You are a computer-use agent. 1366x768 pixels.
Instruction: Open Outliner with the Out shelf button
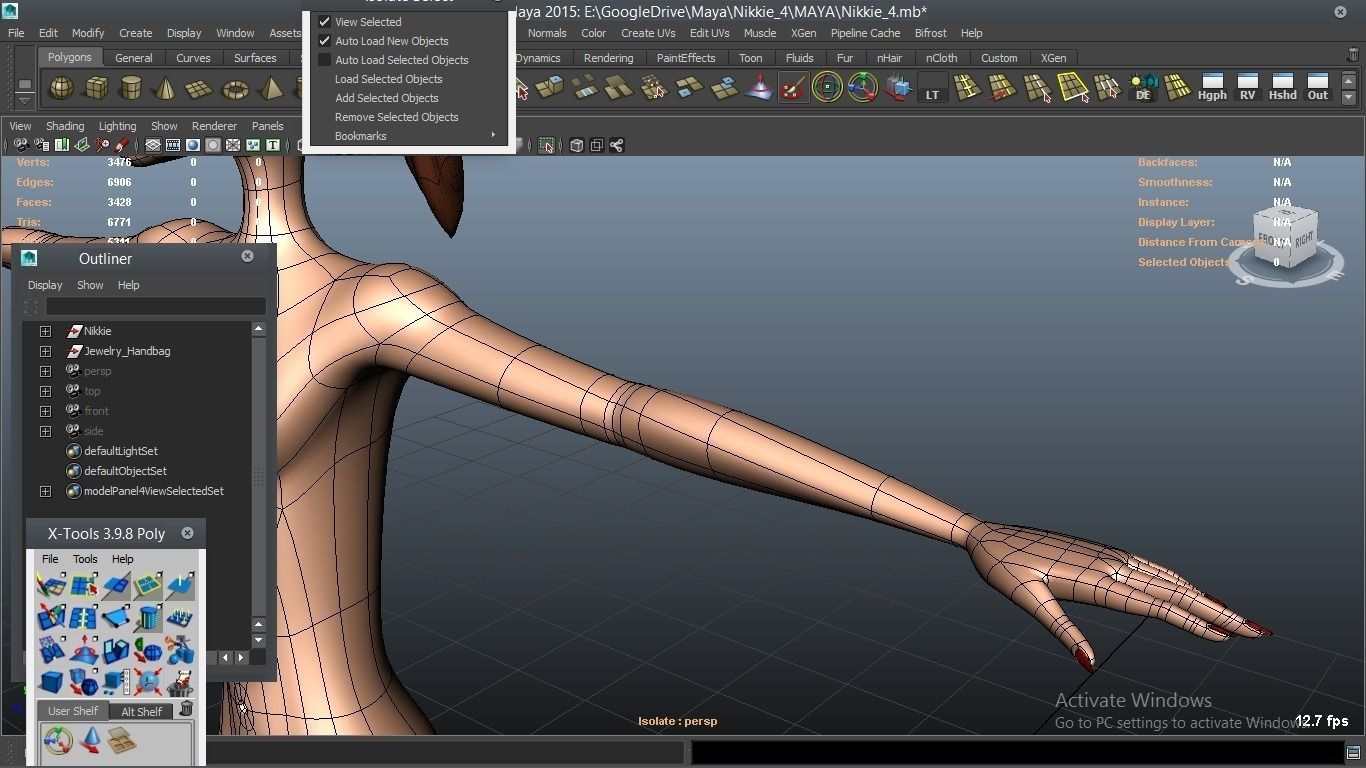tap(1318, 88)
